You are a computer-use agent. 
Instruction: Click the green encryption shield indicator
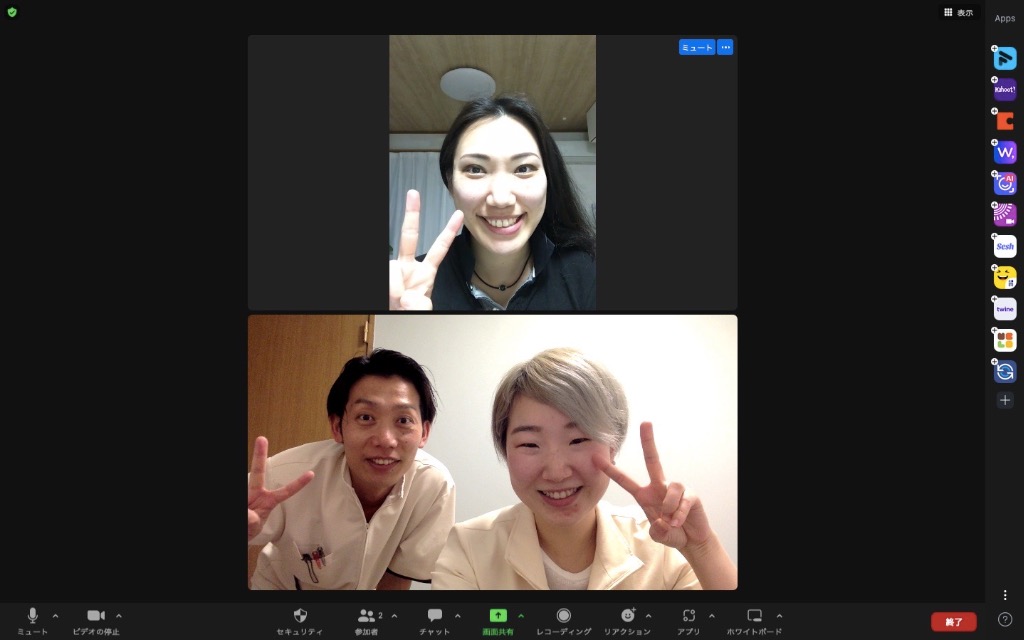[x=12, y=12]
